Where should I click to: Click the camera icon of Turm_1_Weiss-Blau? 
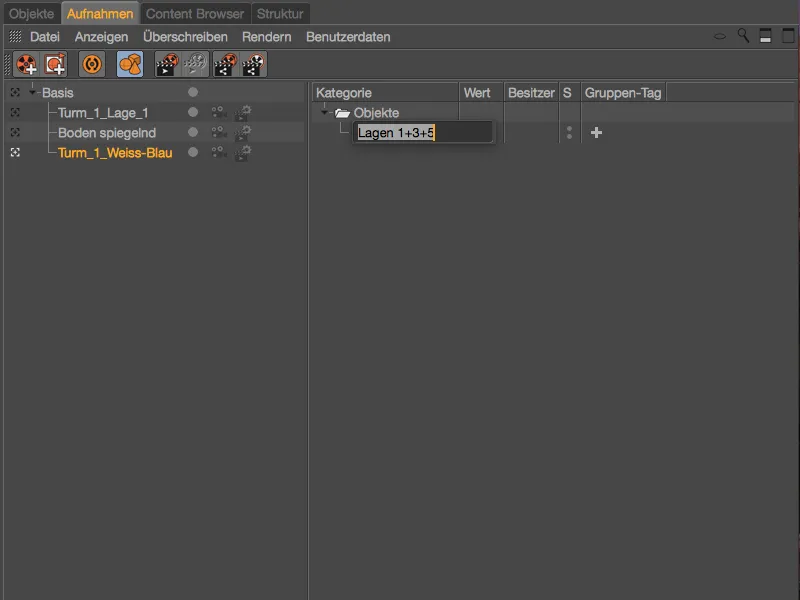pyautogui.click(x=218, y=152)
